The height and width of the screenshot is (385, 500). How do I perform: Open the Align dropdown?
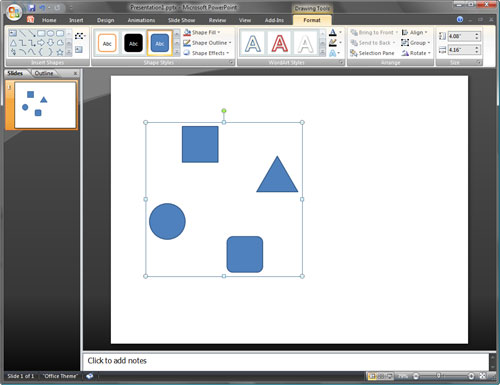click(x=414, y=32)
